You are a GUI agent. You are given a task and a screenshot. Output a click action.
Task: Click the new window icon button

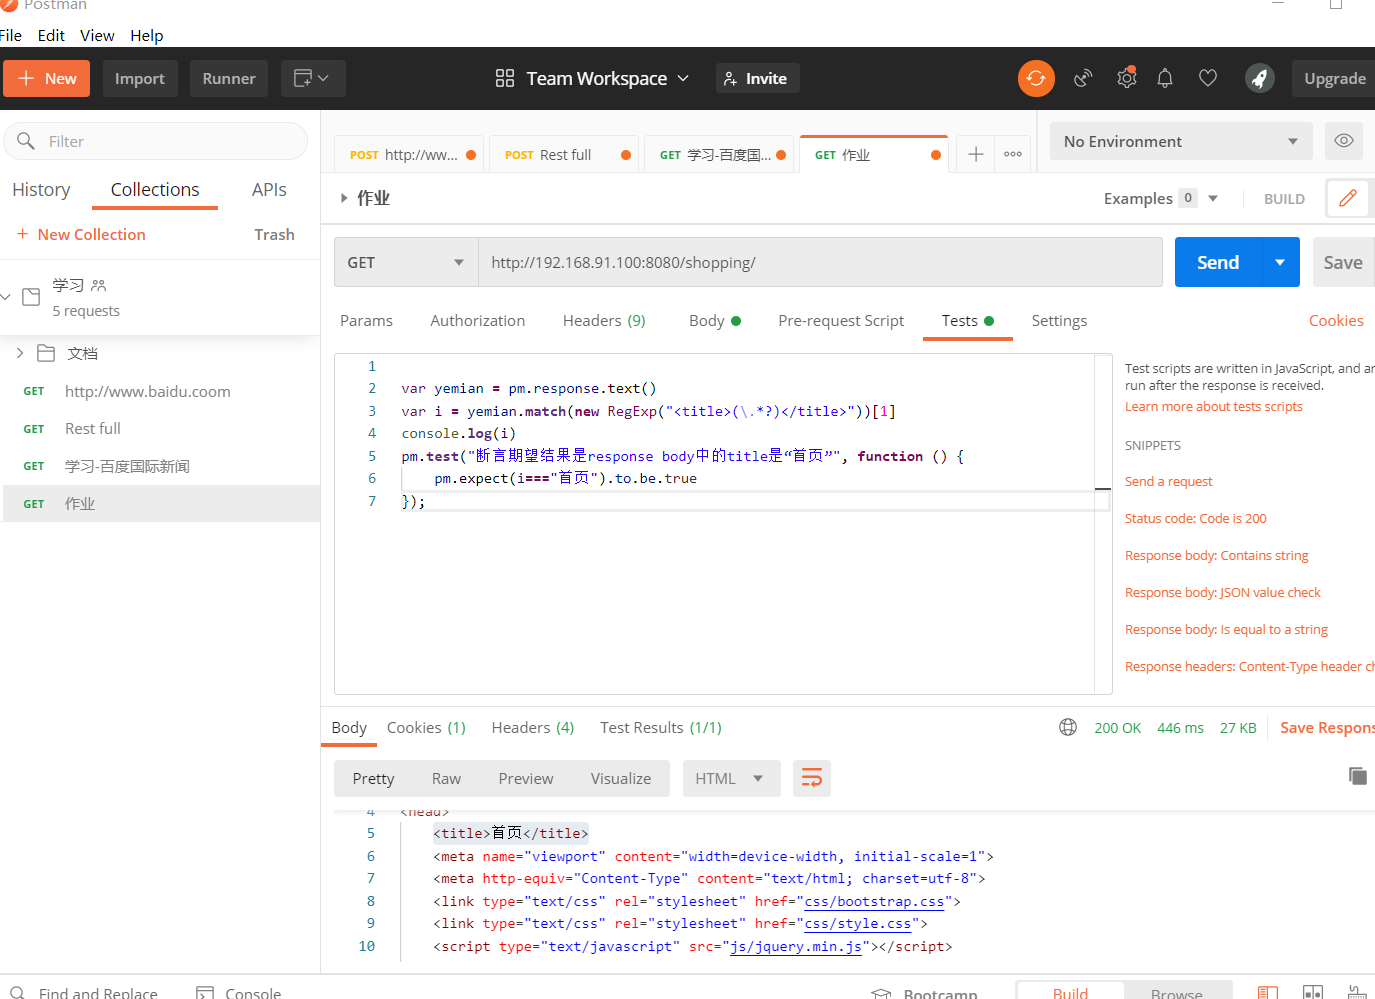[x=313, y=78]
